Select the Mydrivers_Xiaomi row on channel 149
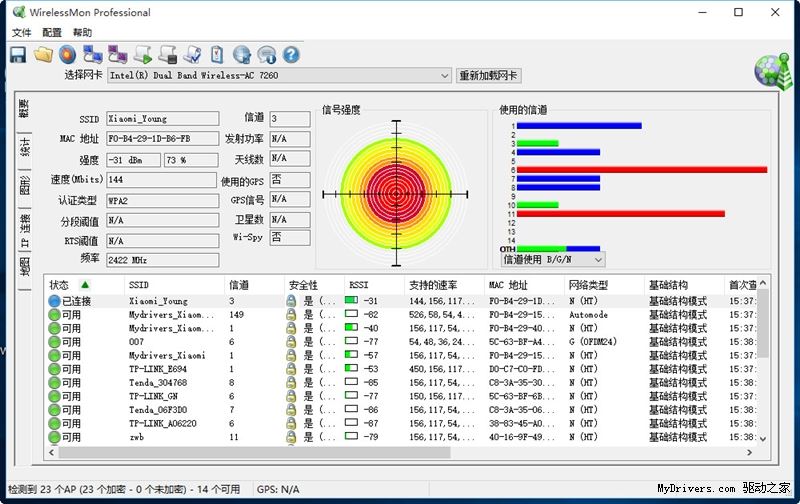The image size is (800, 504). [x=401, y=315]
